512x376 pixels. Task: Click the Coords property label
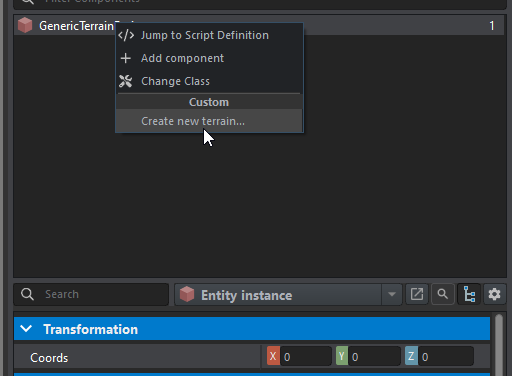pyautogui.click(x=49, y=358)
